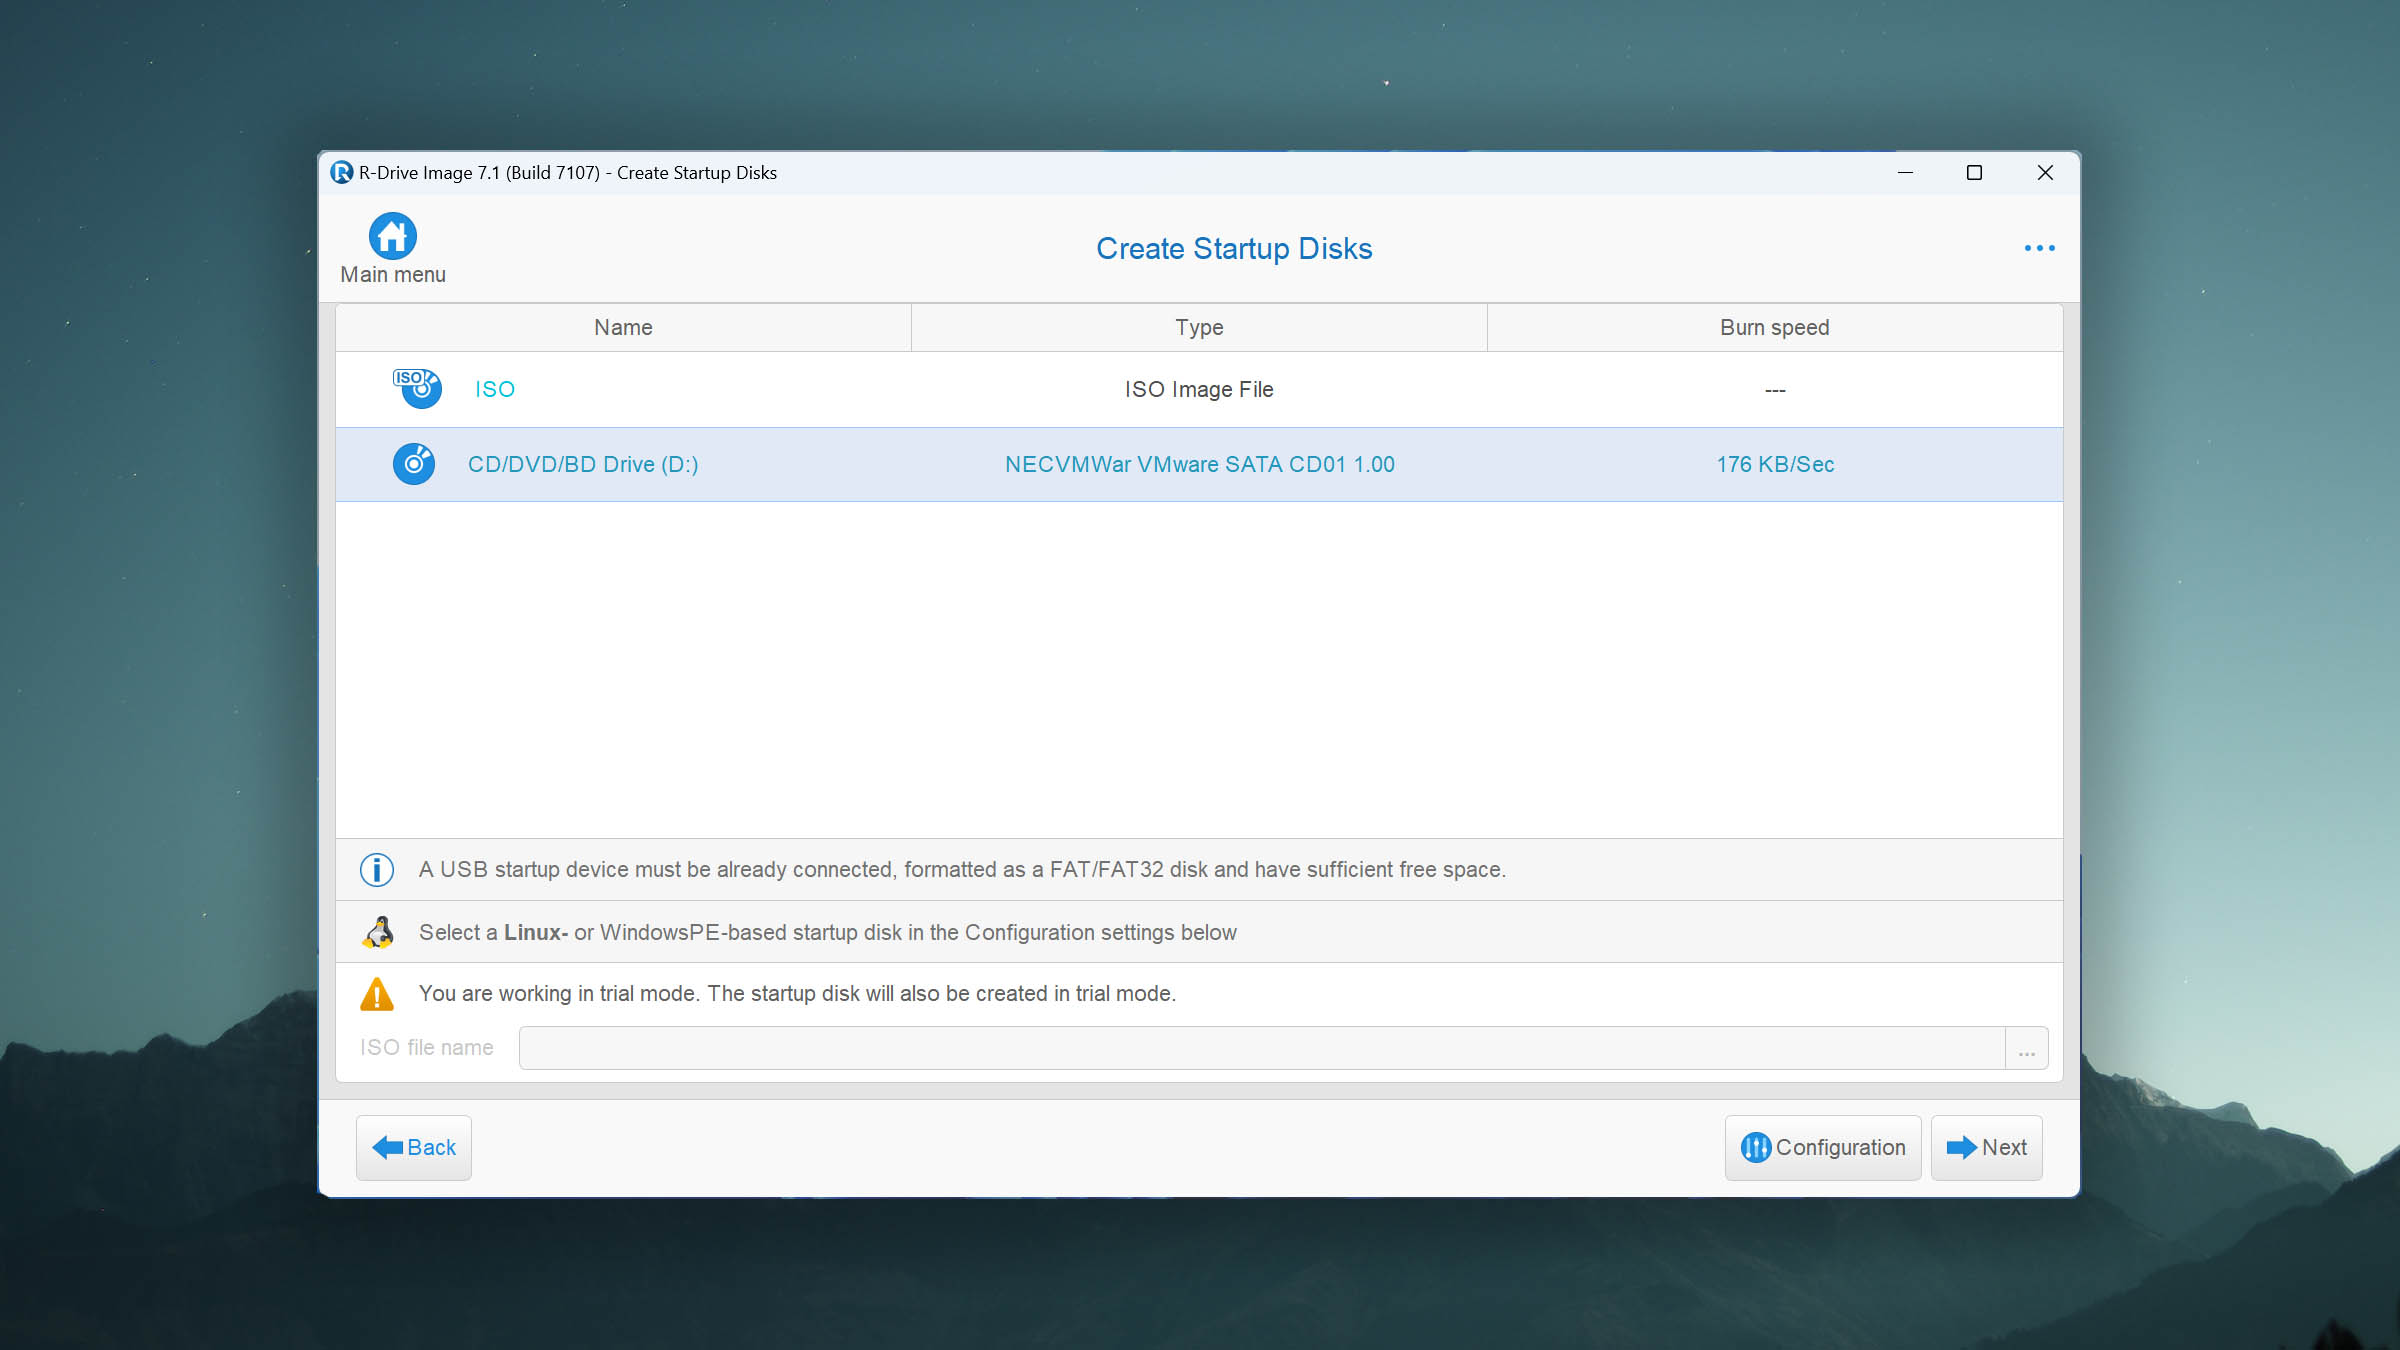The height and width of the screenshot is (1350, 2400).
Task: Maximize the R-Drive Image window
Action: click(1975, 173)
